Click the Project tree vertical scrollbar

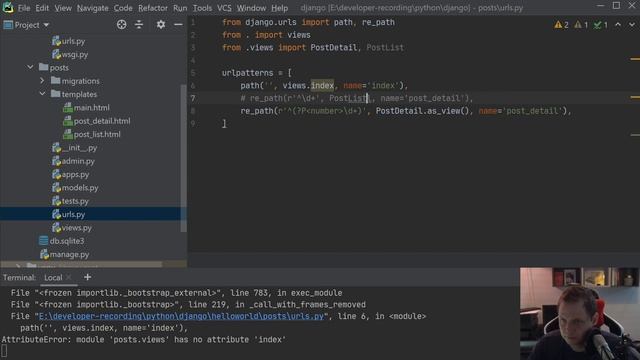[x=184, y=157]
